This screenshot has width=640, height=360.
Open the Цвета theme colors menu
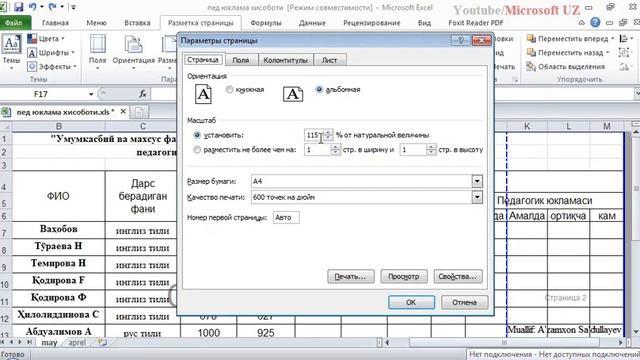click(x=46, y=39)
